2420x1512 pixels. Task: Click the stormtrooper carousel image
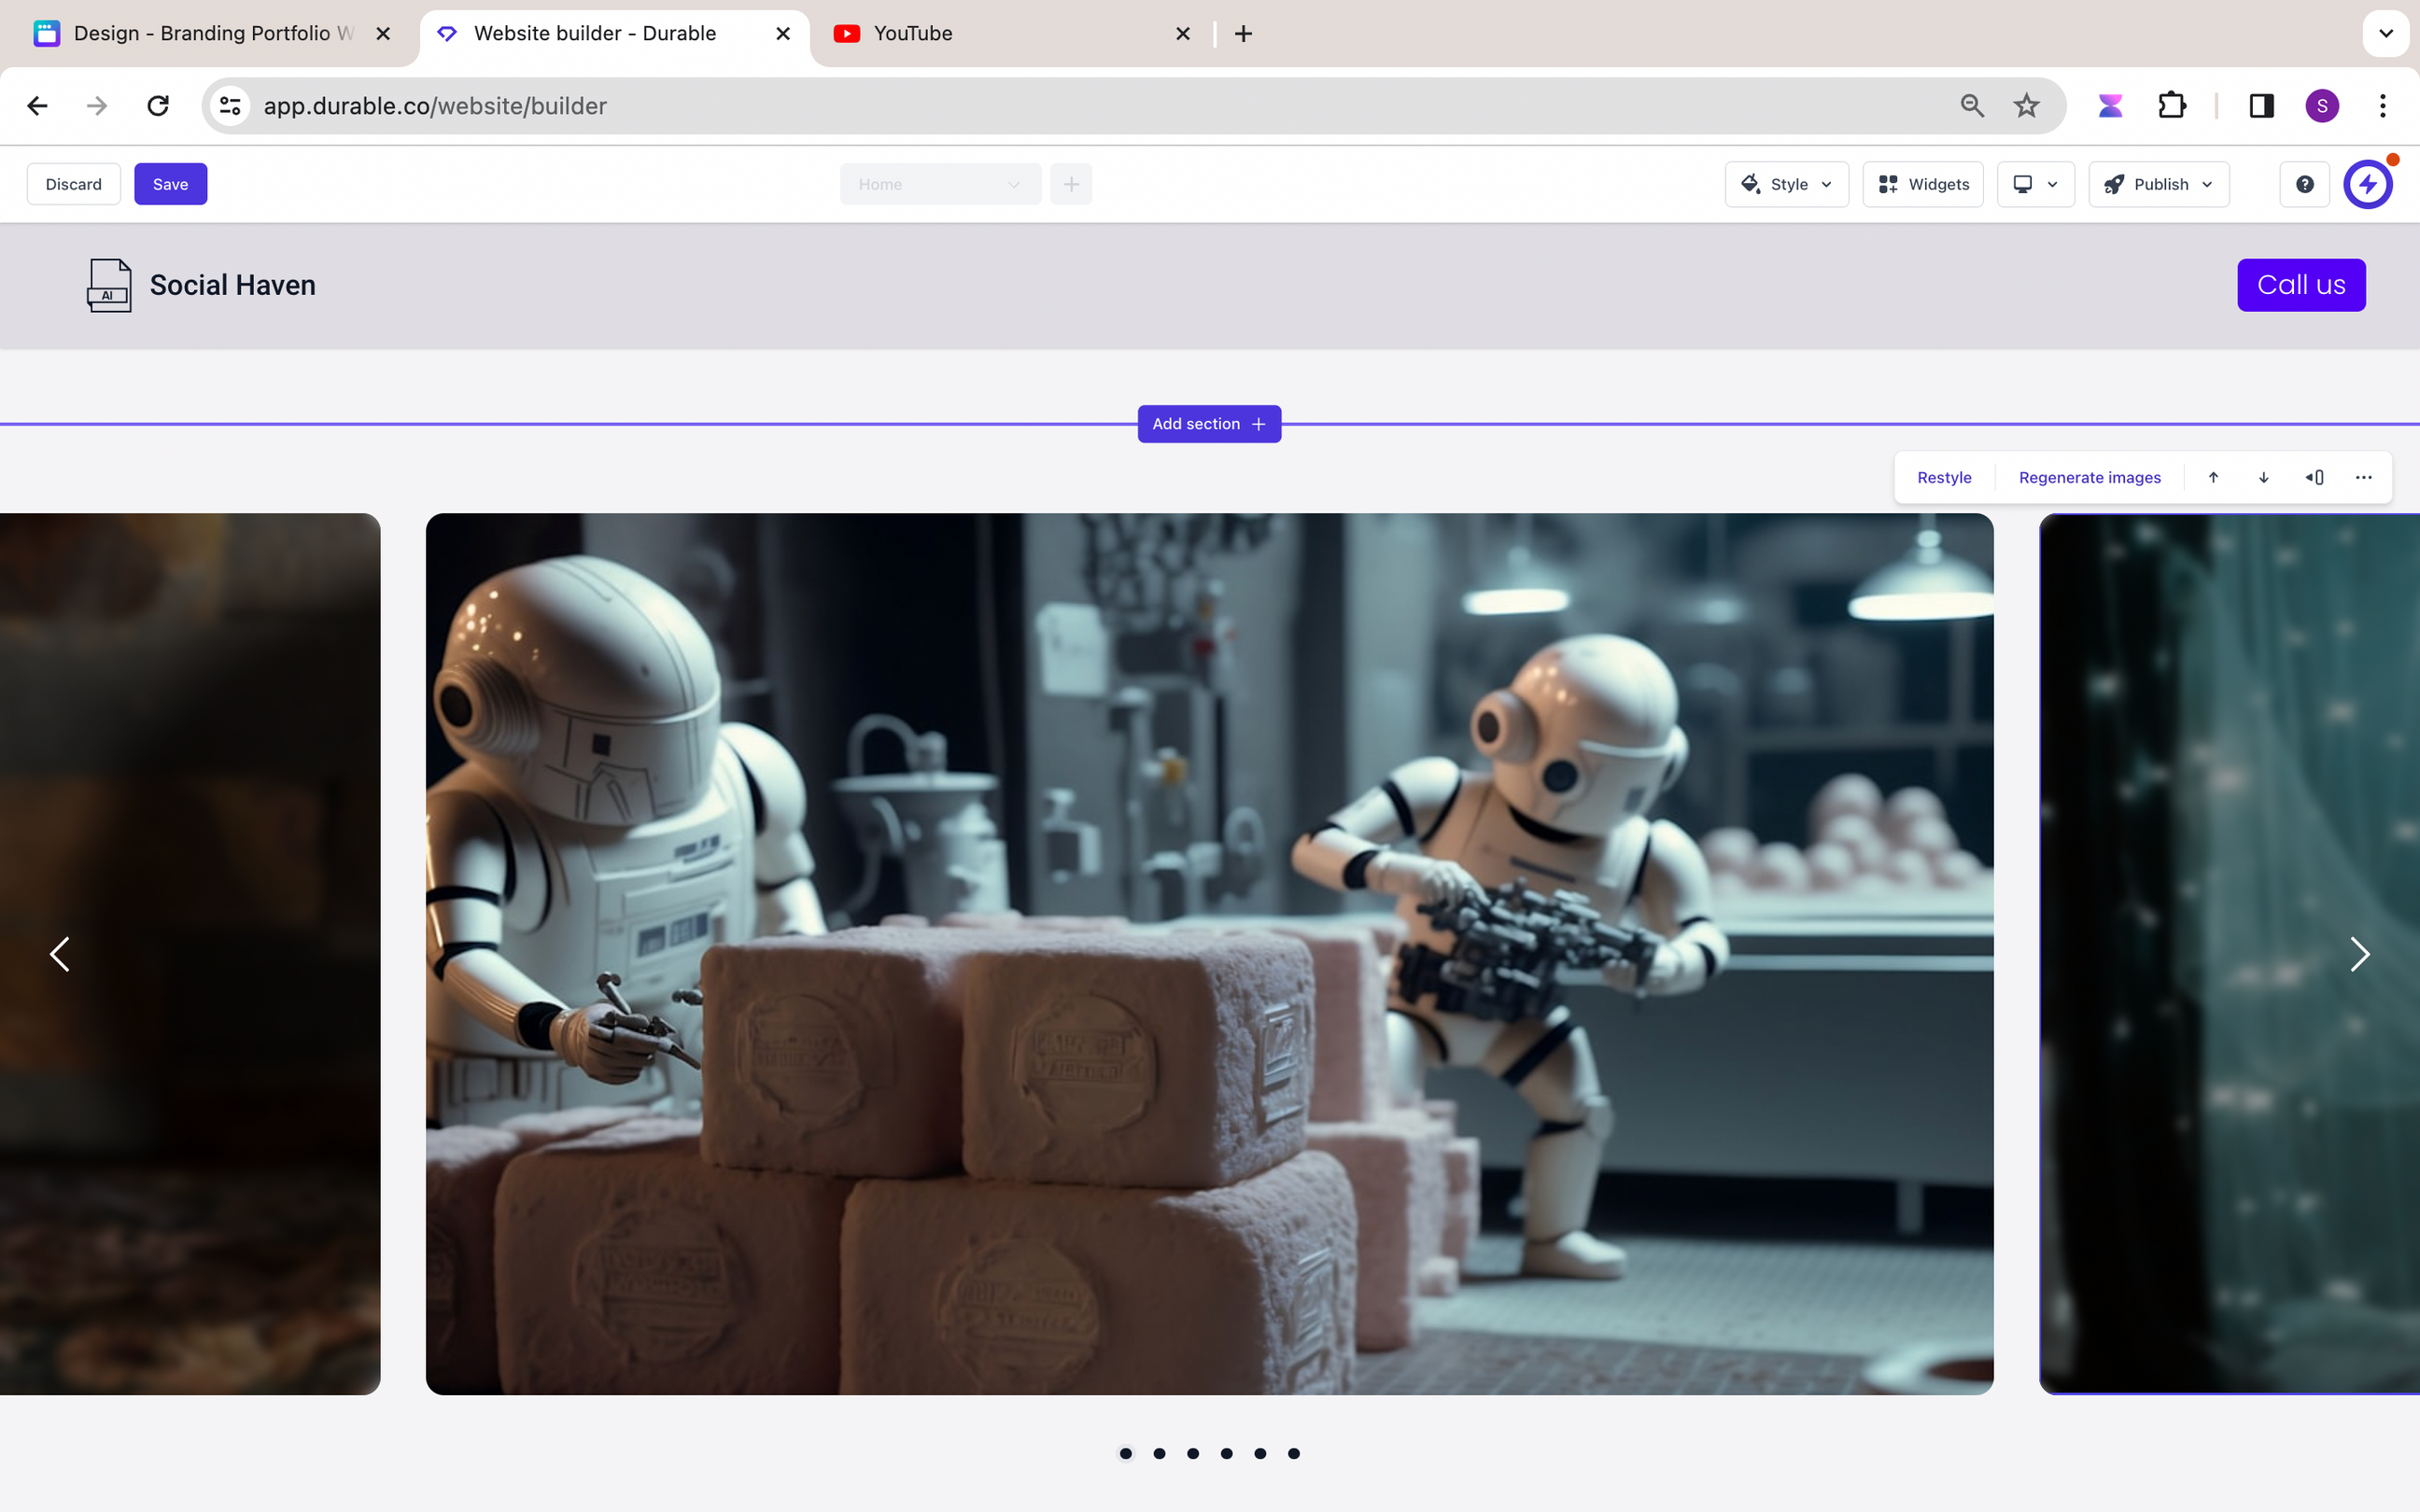point(1210,954)
